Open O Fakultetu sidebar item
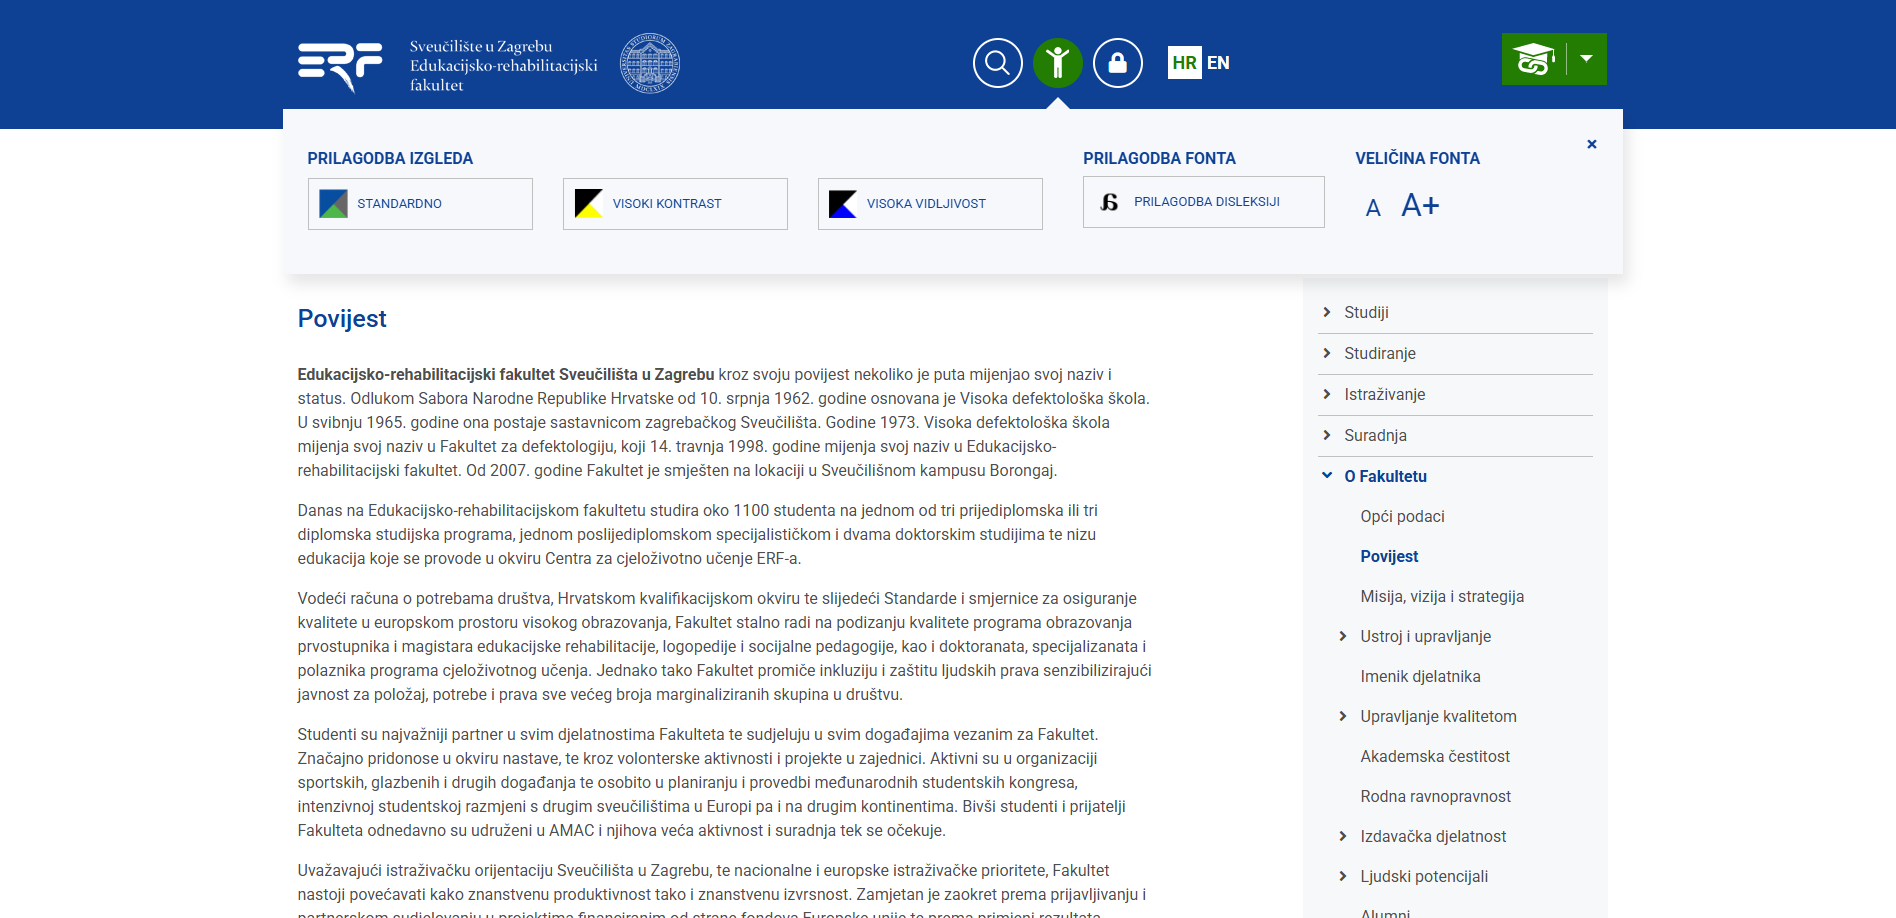 coord(1385,476)
